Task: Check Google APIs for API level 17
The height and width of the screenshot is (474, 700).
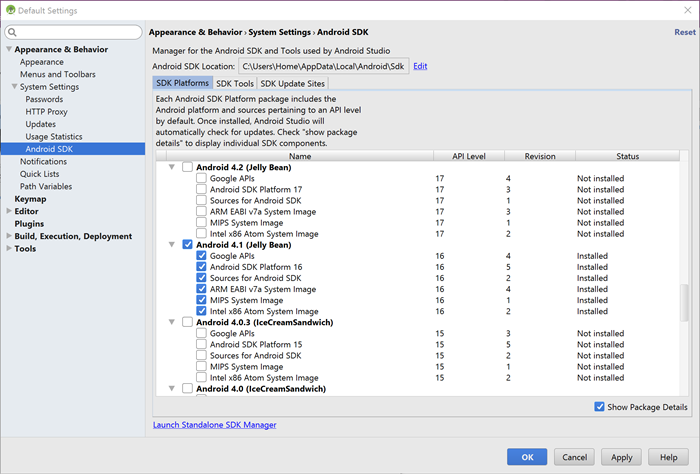Action: pos(201,178)
